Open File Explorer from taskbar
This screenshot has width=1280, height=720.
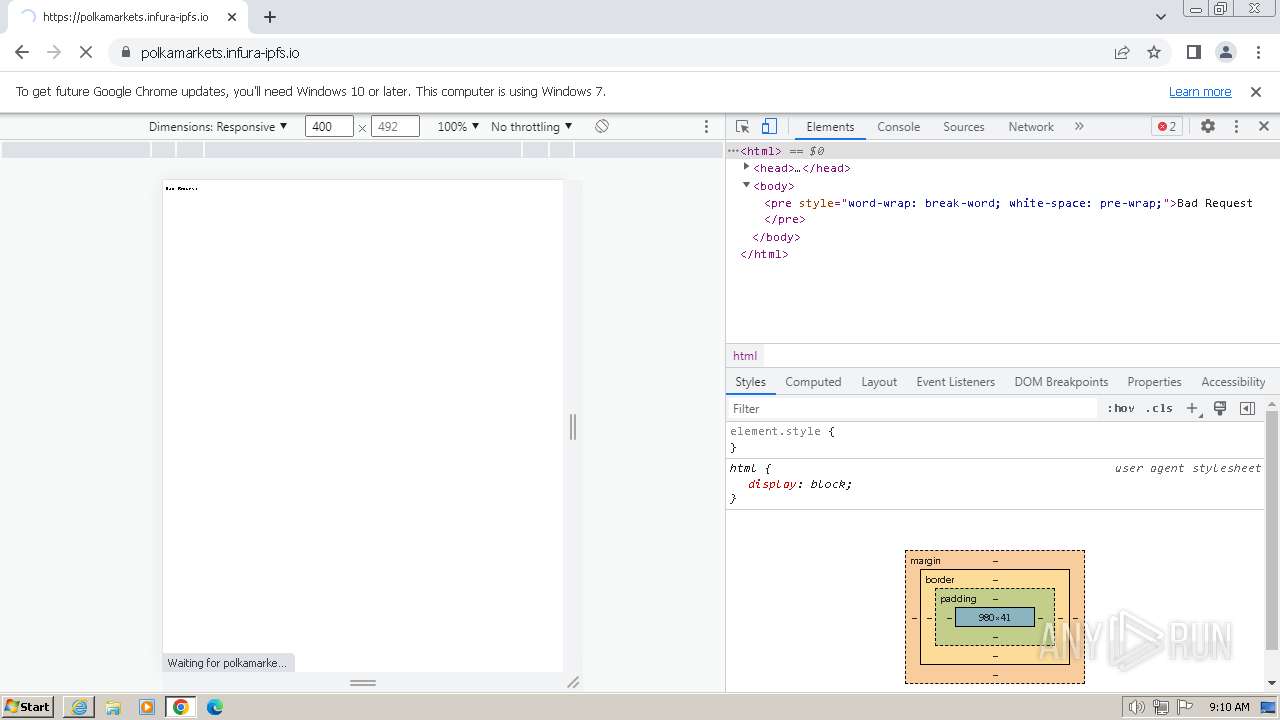113,707
